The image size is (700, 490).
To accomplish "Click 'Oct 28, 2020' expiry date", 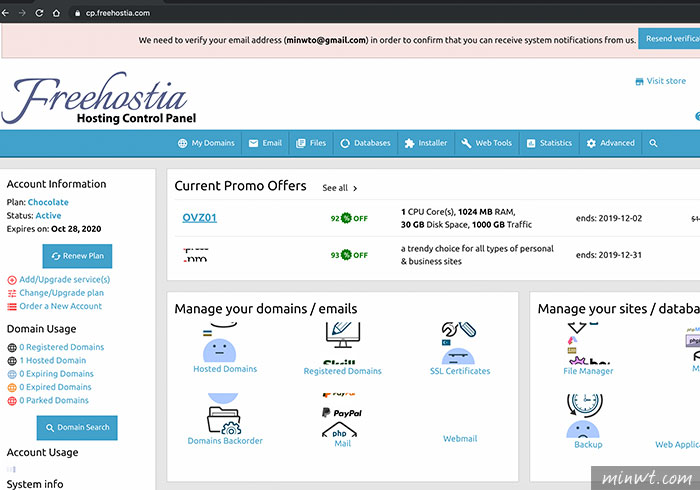I will pyautogui.click(x=76, y=229).
